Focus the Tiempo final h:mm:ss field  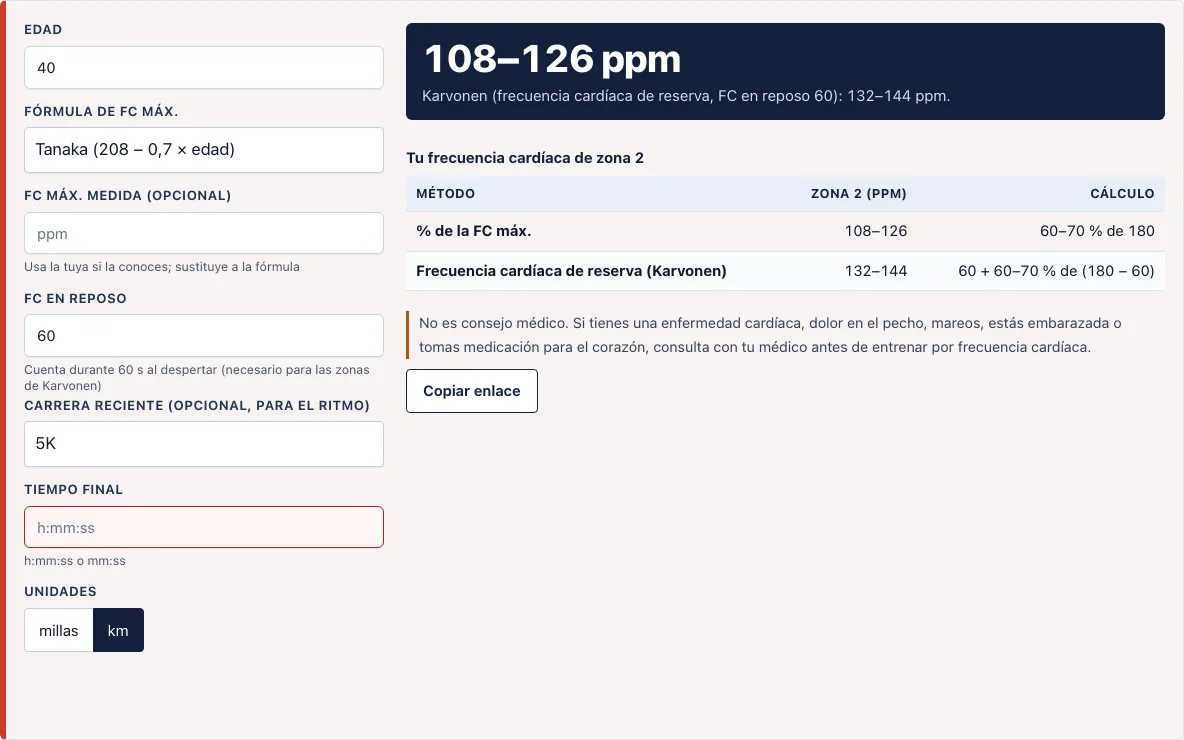tap(204, 527)
